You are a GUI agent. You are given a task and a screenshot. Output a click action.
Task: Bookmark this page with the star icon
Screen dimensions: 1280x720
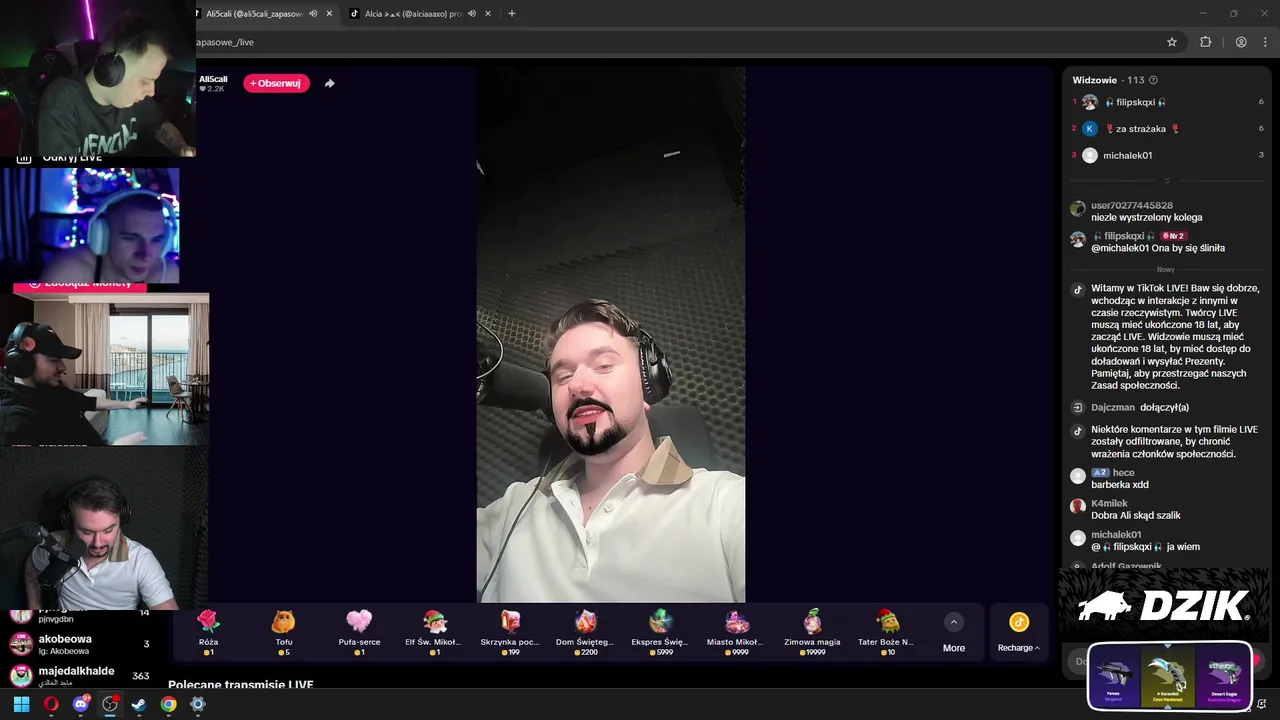click(1172, 42)
